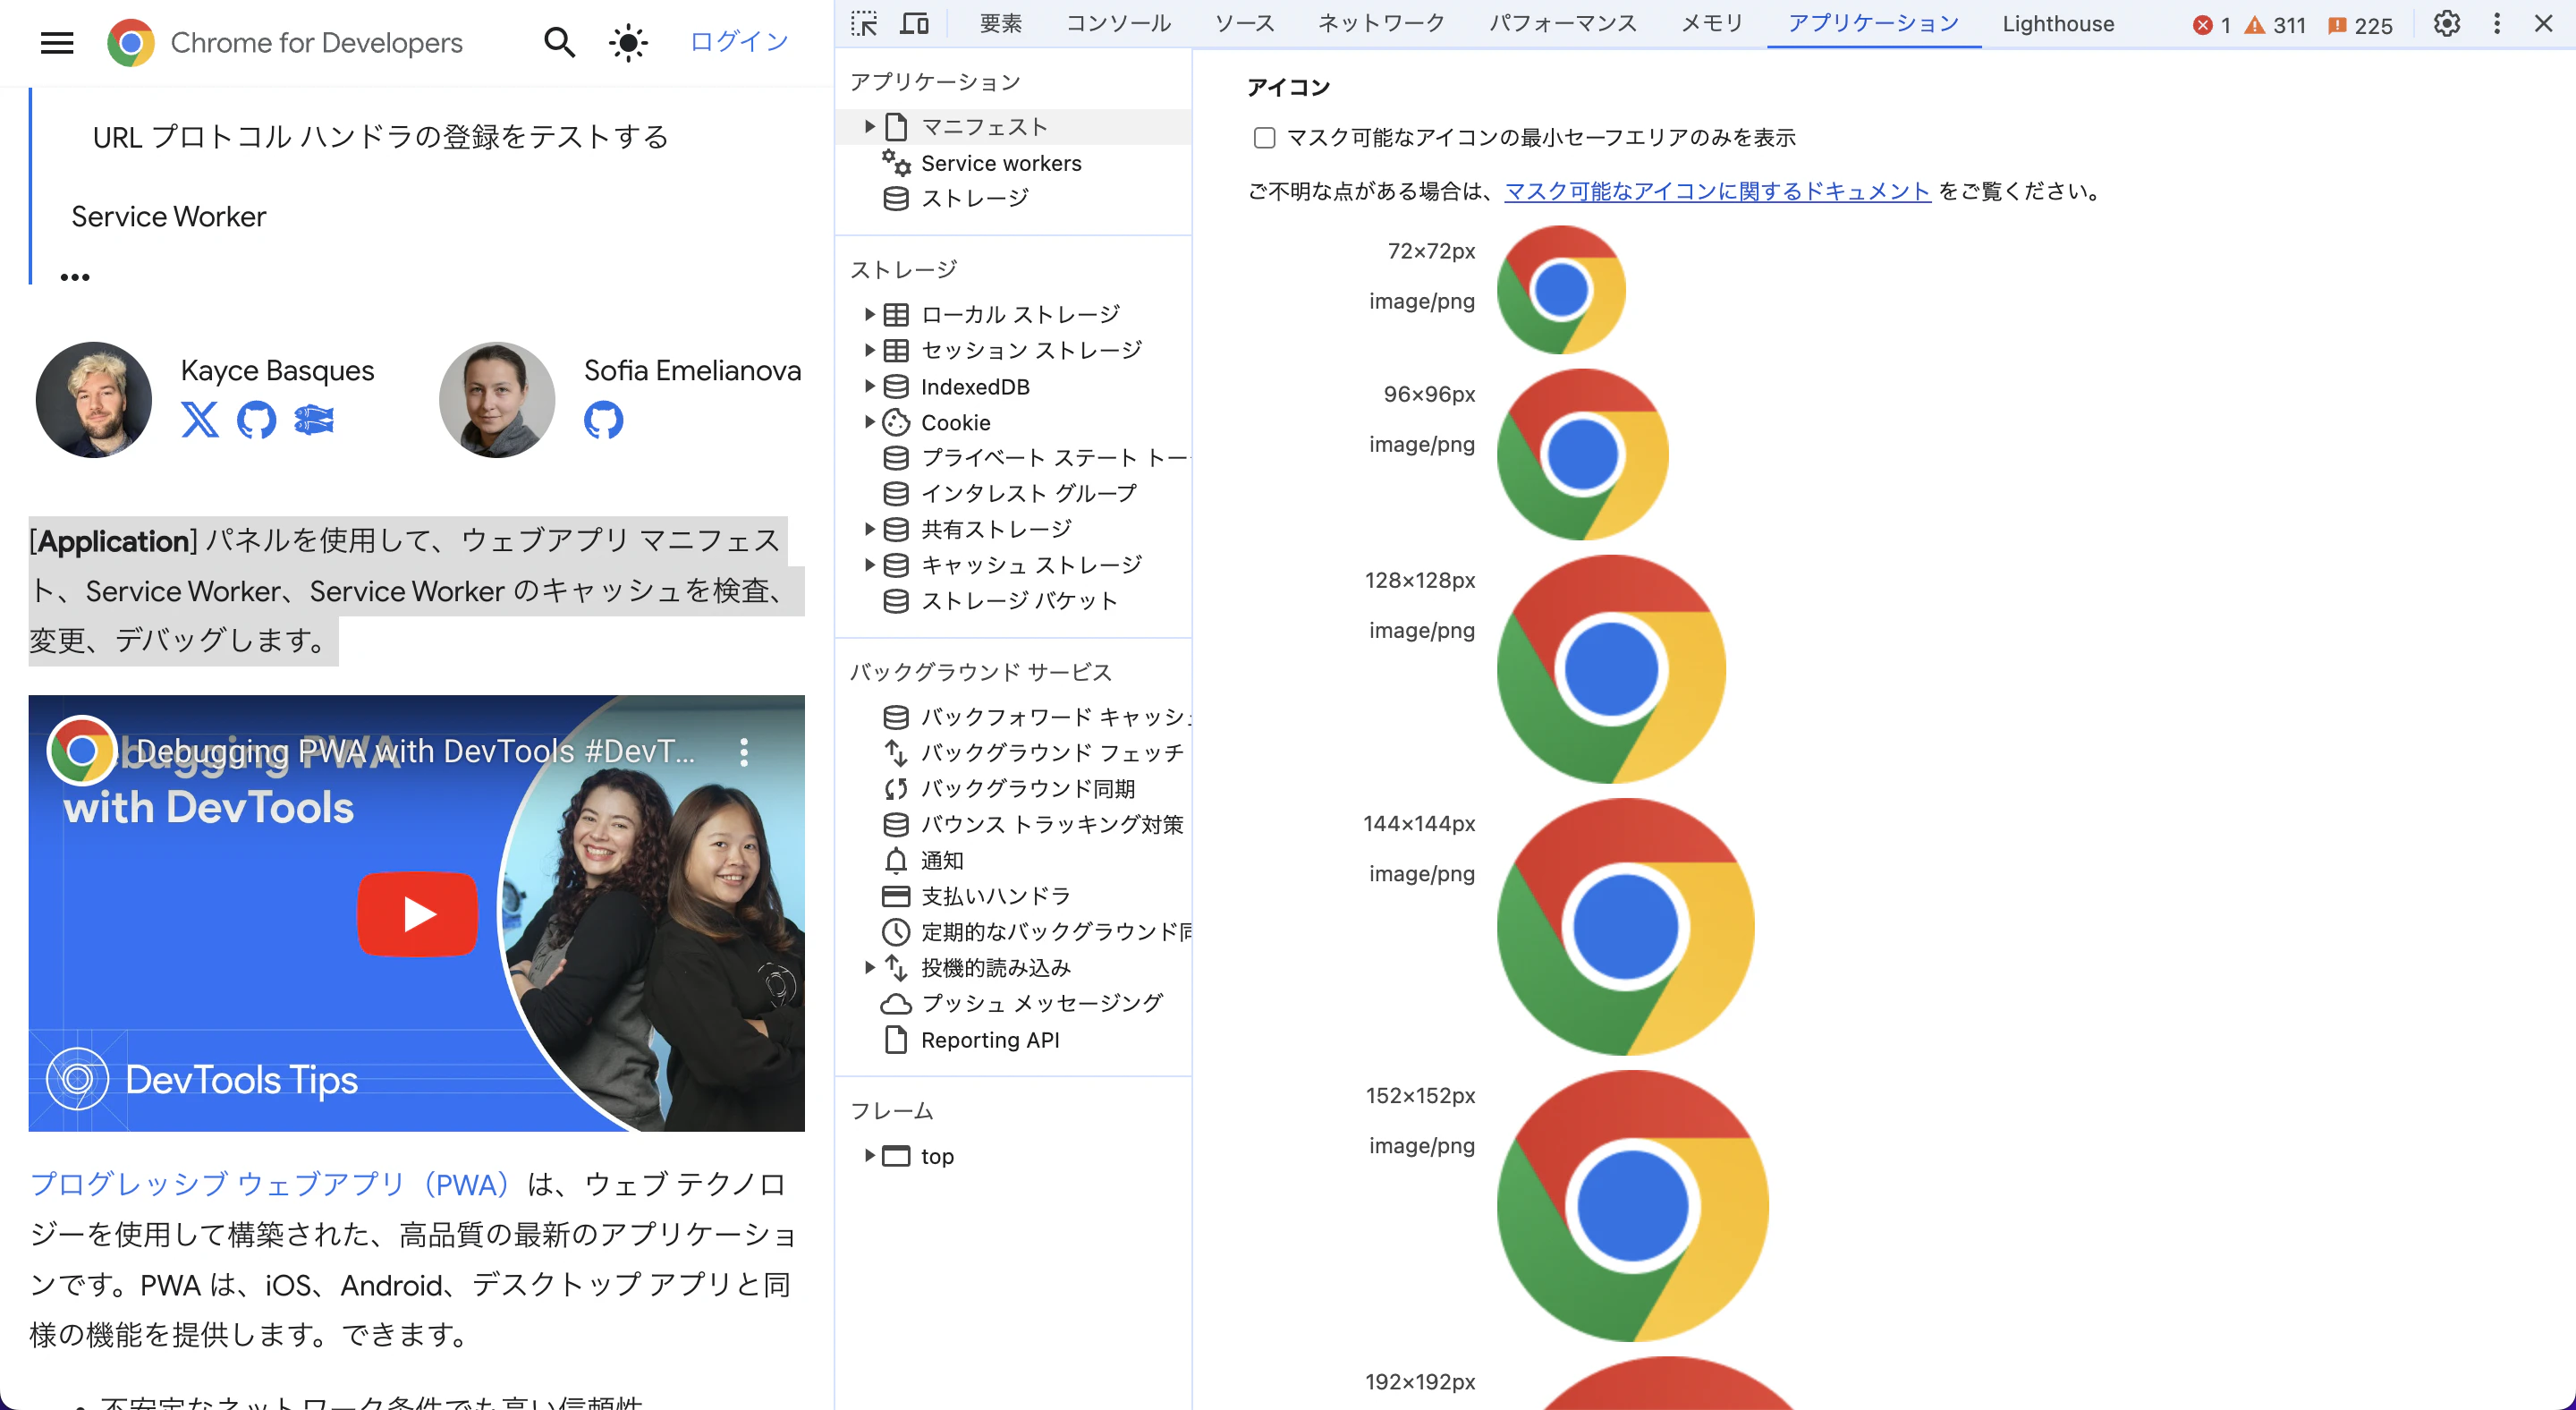The height and width of the screenshot is (1410, 2576).
Task: Select Service workers in sidebar
Action: (x=1001, y=162)
